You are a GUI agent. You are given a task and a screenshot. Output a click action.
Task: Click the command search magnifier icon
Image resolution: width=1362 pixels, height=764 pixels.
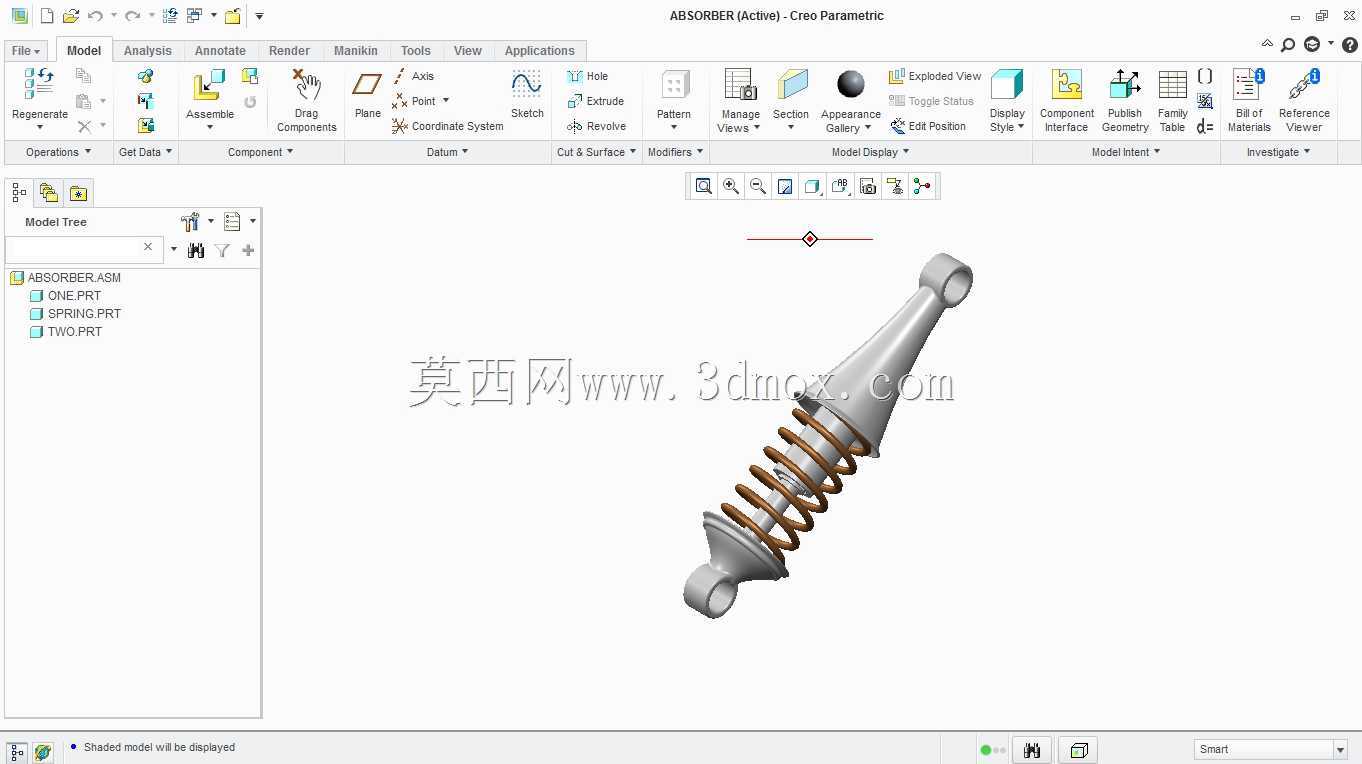(x=1288, y=45)
